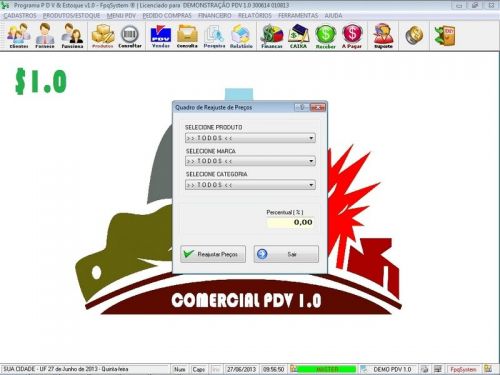The width and height of the screenshot is (500, 375).
Task: Open the PRODUTOS/ESTOQUE menu
Action: coord(71,16)
